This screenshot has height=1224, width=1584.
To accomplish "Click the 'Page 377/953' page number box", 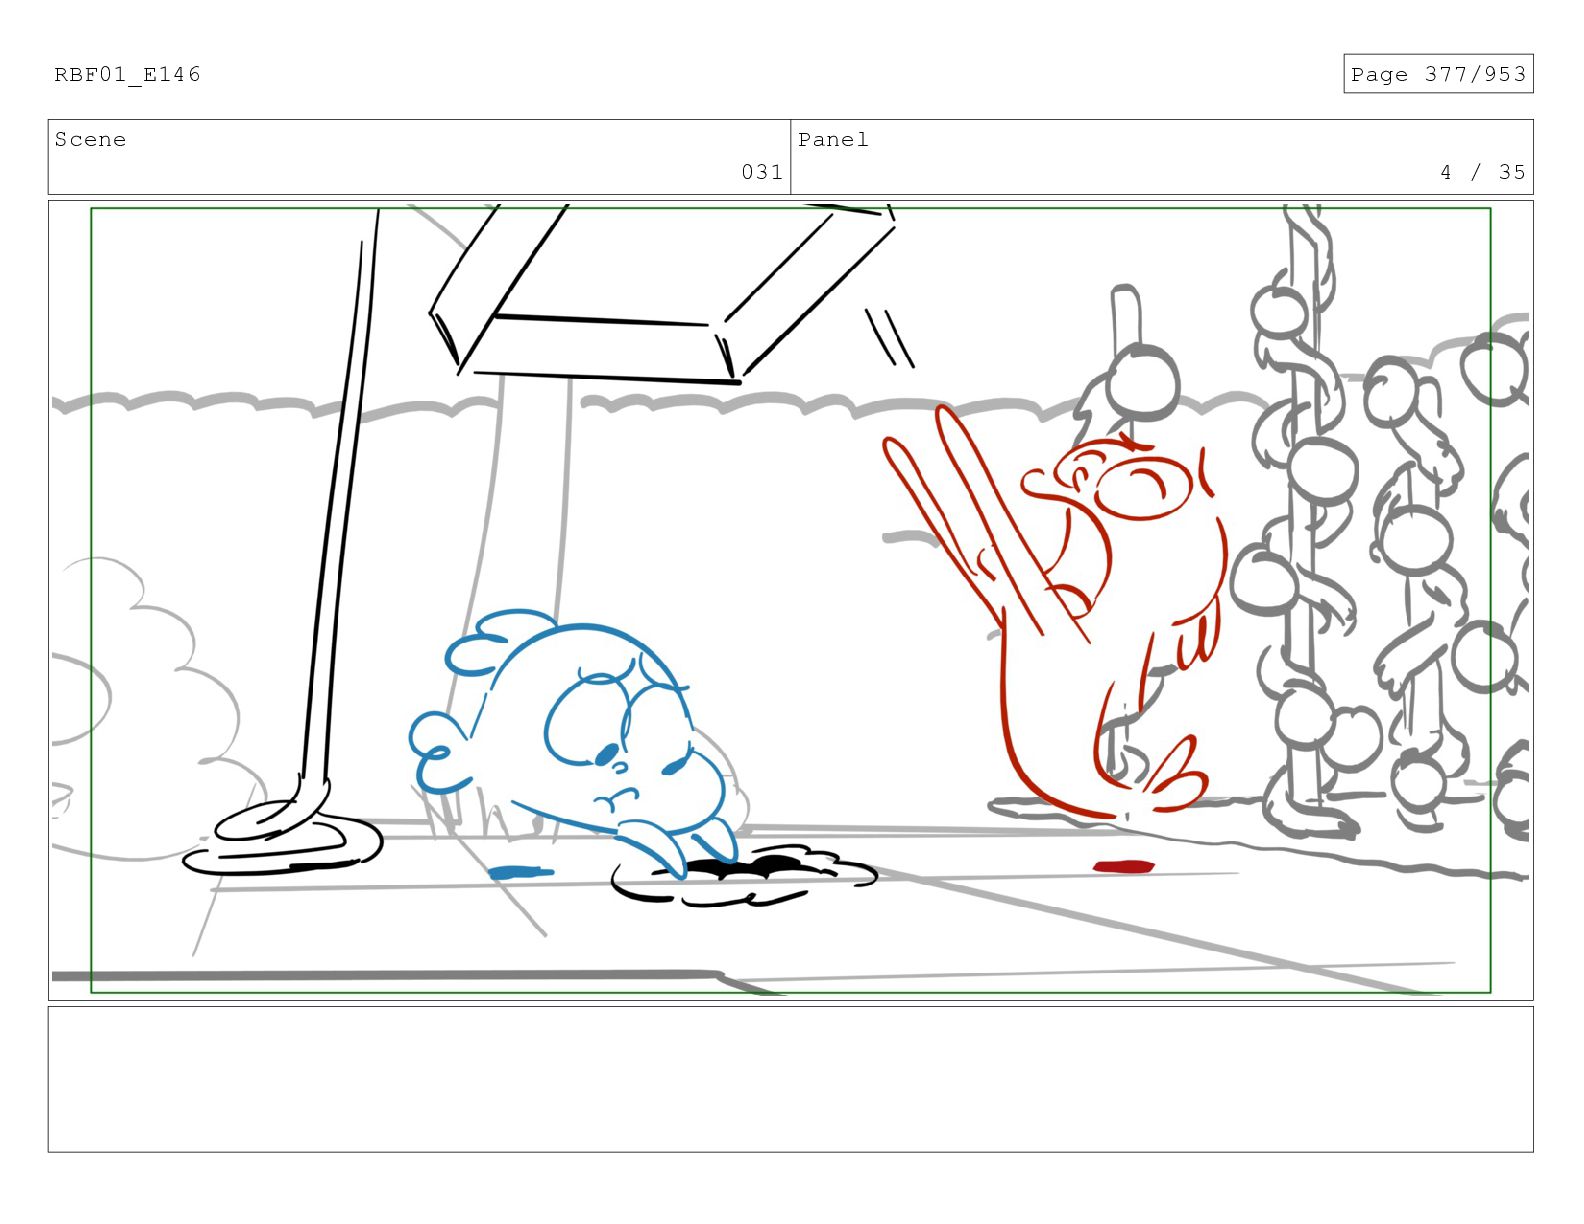I will point(1438,74).
